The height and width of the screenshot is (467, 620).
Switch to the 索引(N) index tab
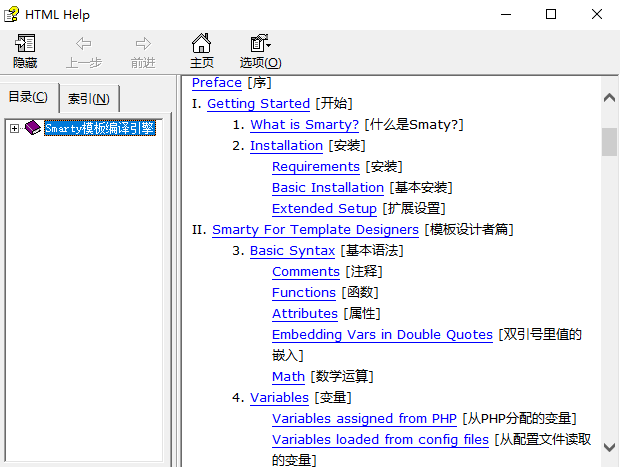tap(90, 98)
